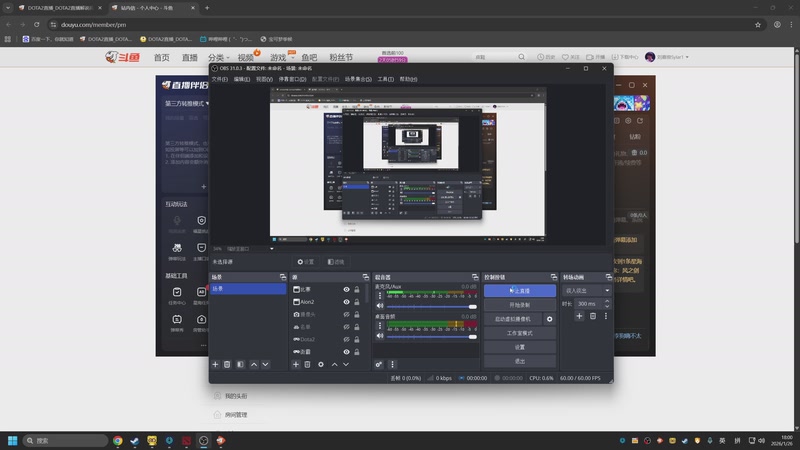Open the Windows Start menu
The image size is (800, 450).
[13, 440]
